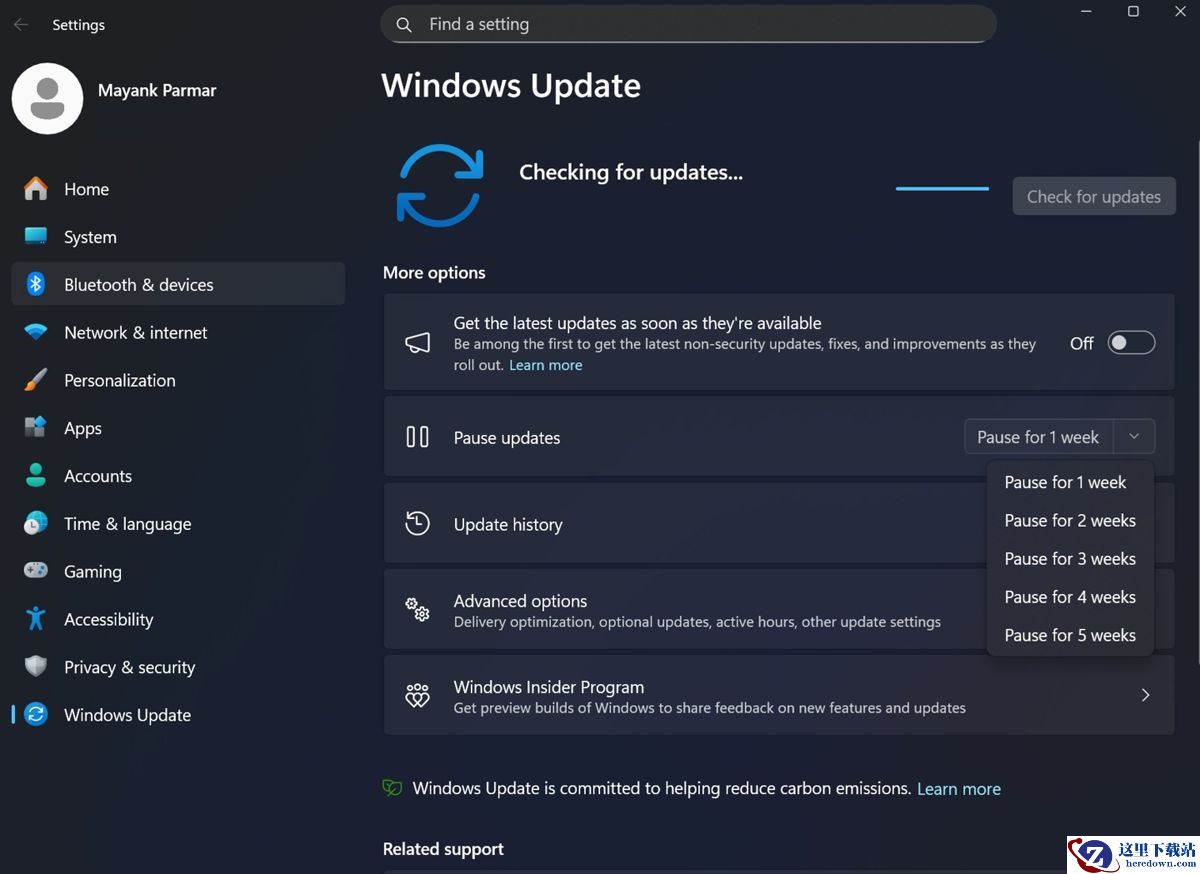Collapse the pause duration dropdown chevron
The image size is (1200, 874).
pos(1133,437)
